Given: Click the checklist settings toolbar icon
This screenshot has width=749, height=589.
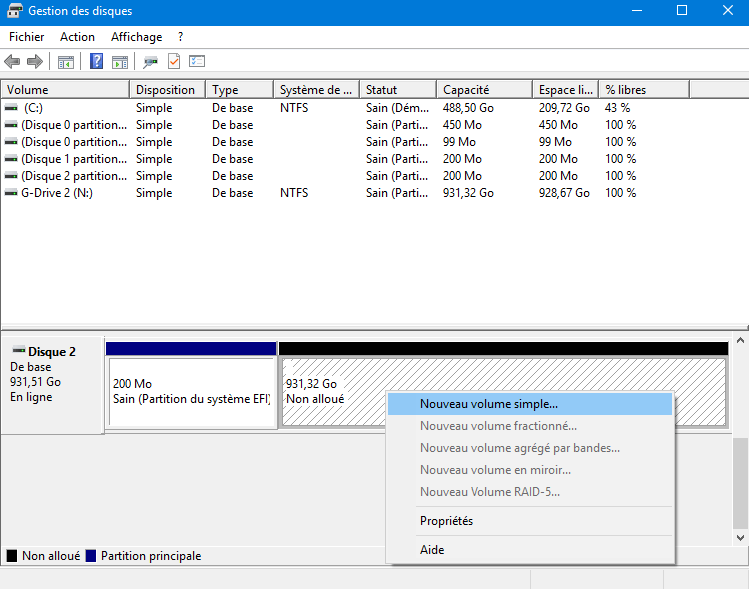Looking at the screenshot, I should [197, 62].
